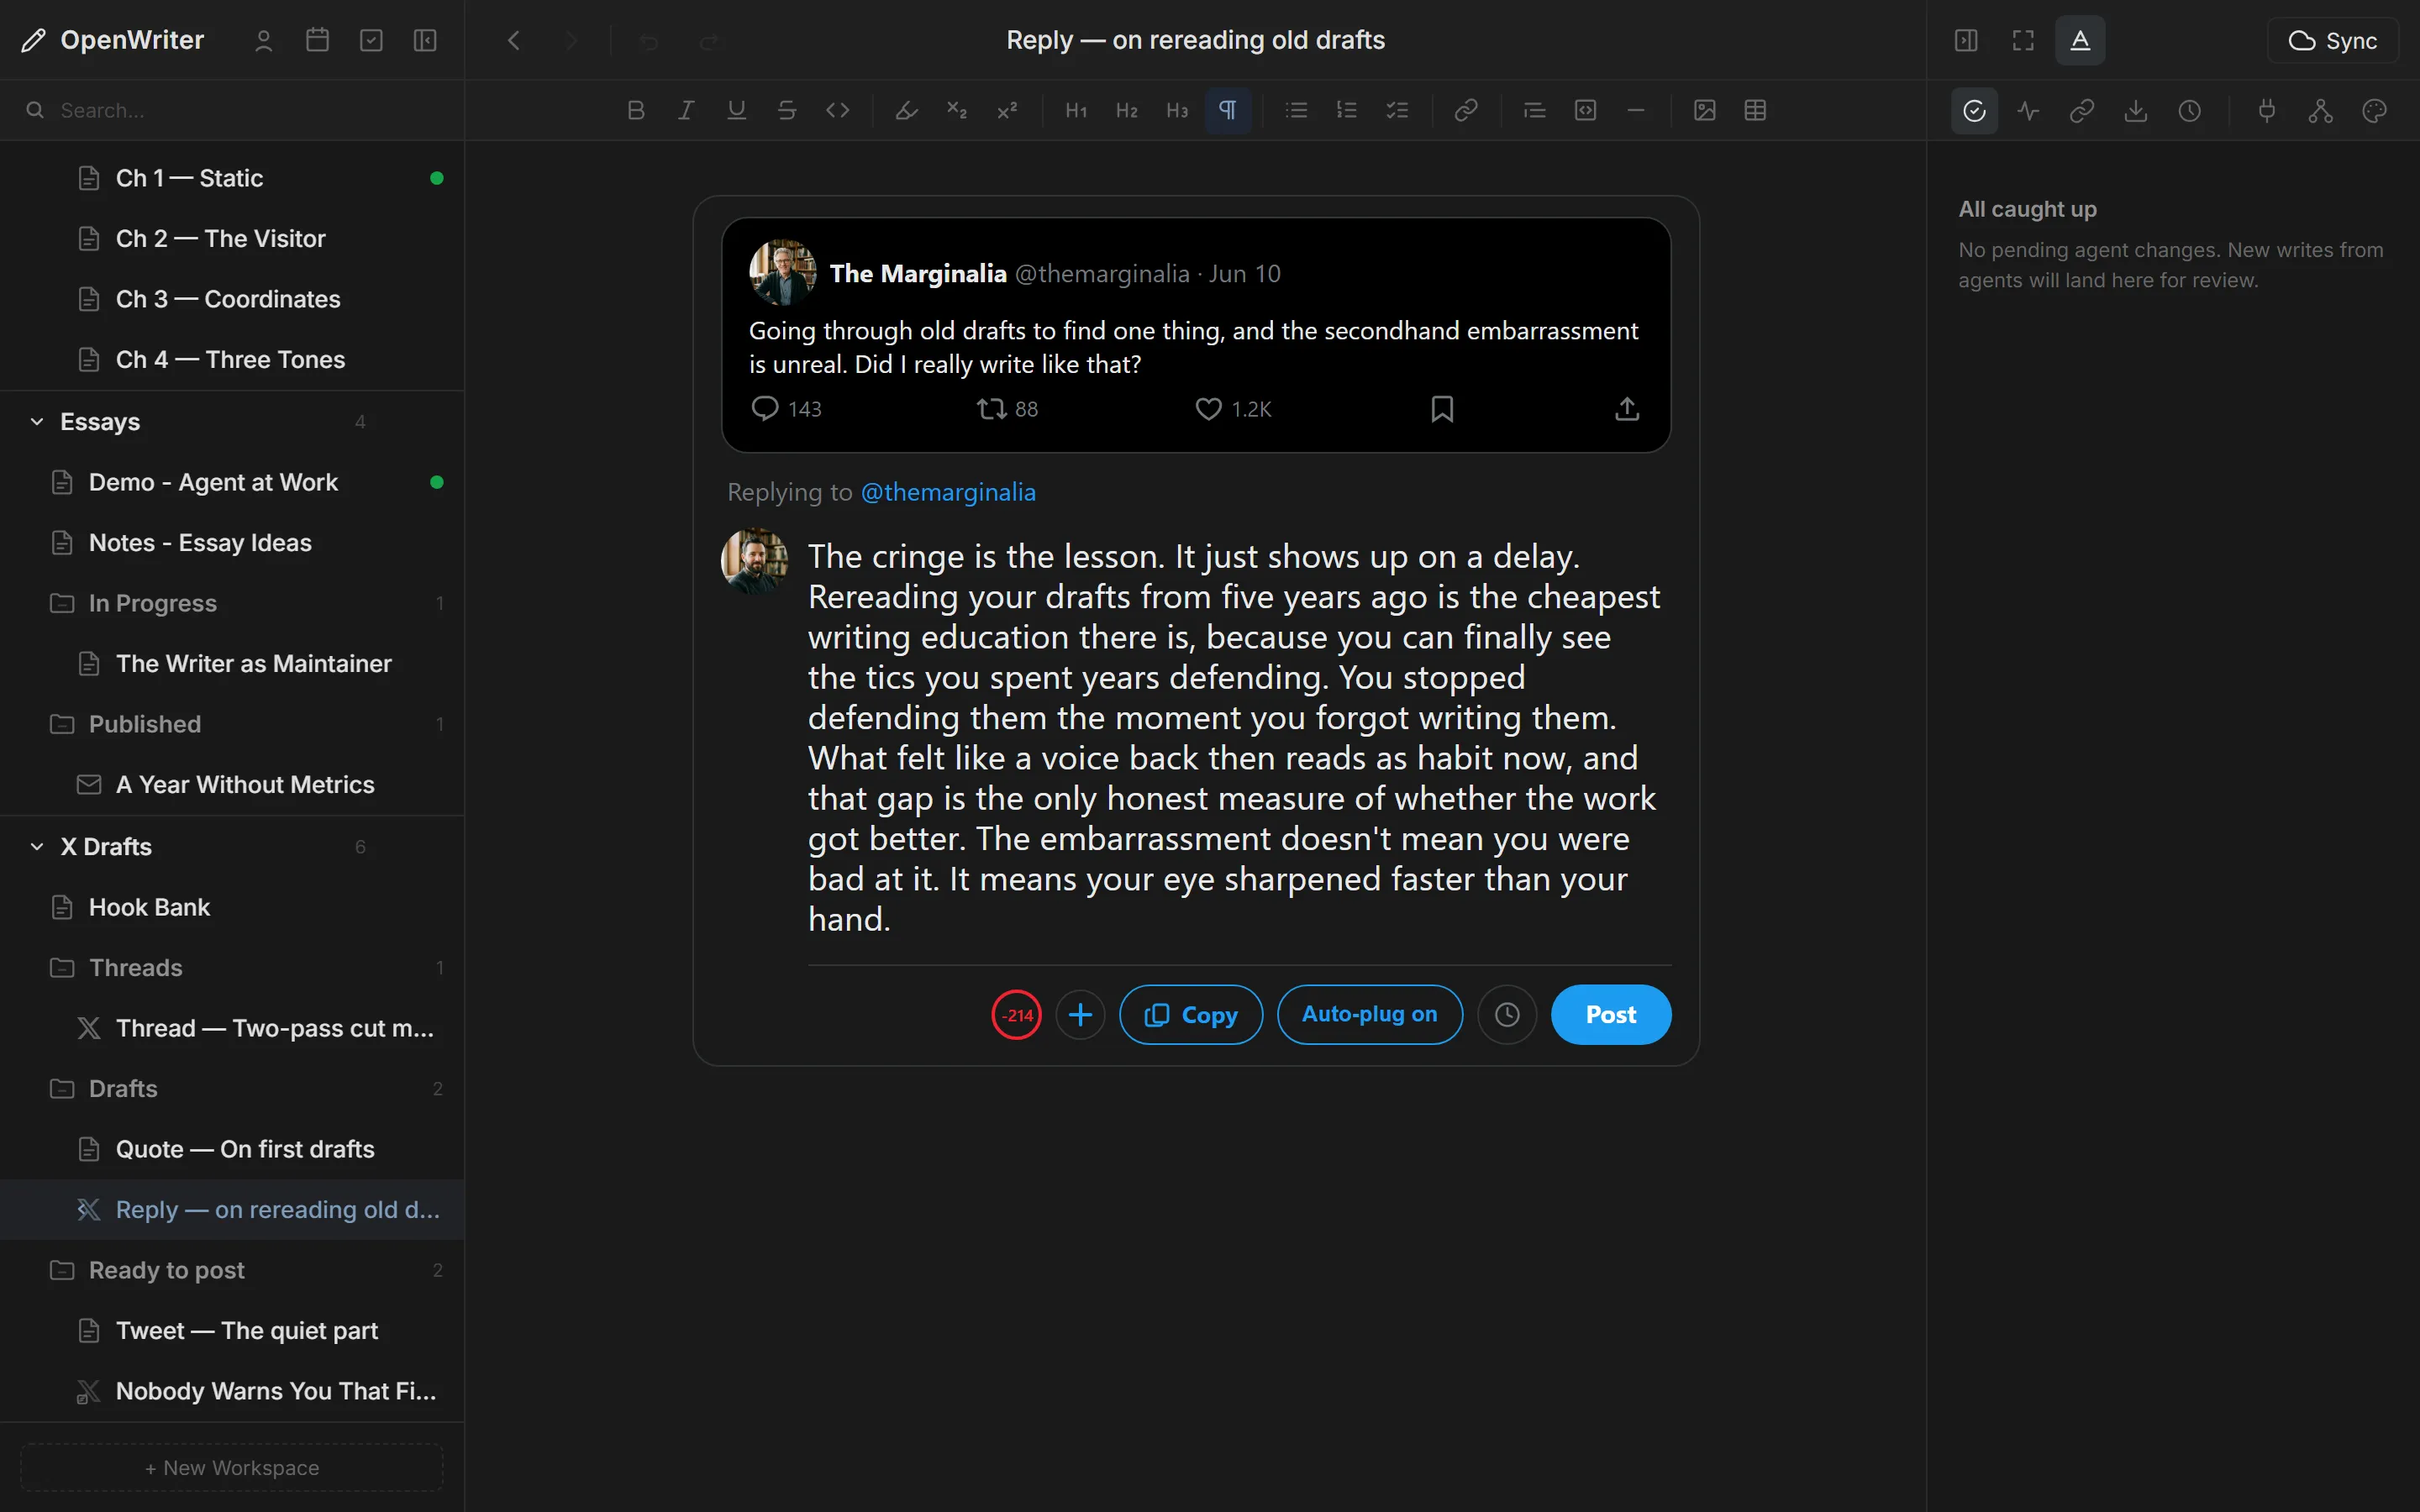
Task: Switch to activity pulse tab
Action: [2028, 110]
